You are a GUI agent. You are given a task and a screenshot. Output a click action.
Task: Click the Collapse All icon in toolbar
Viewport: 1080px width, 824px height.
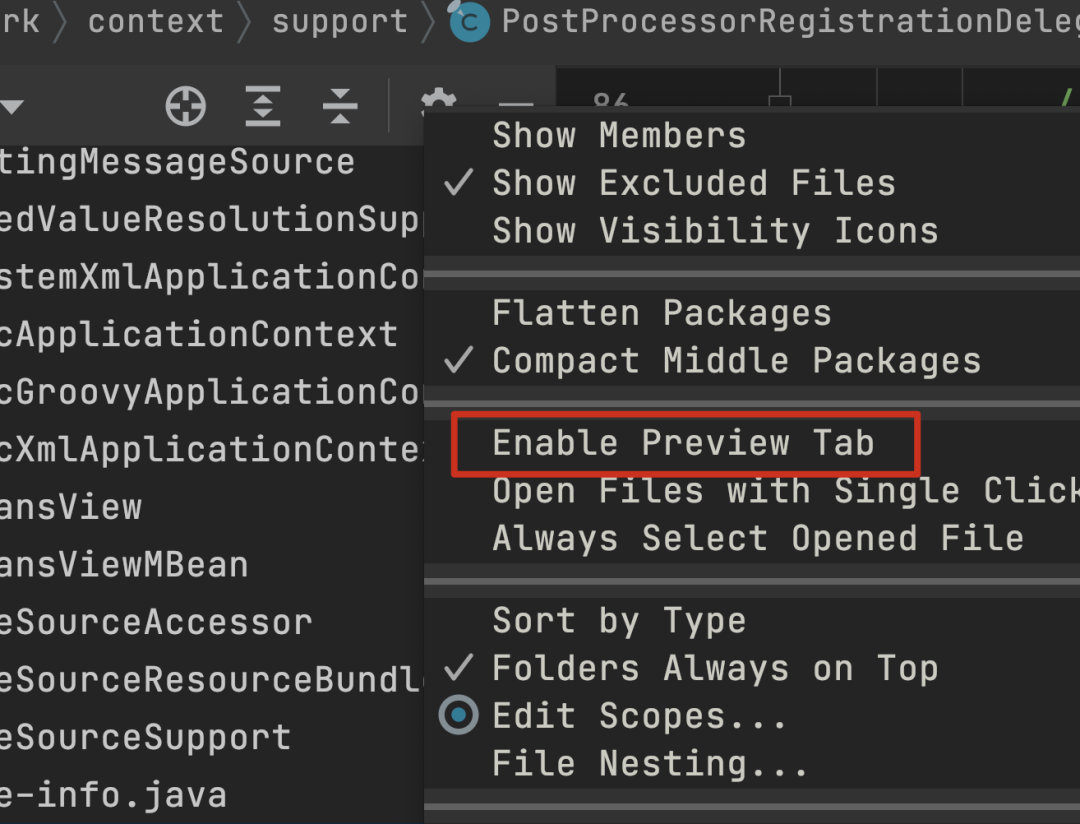point(340,106)
